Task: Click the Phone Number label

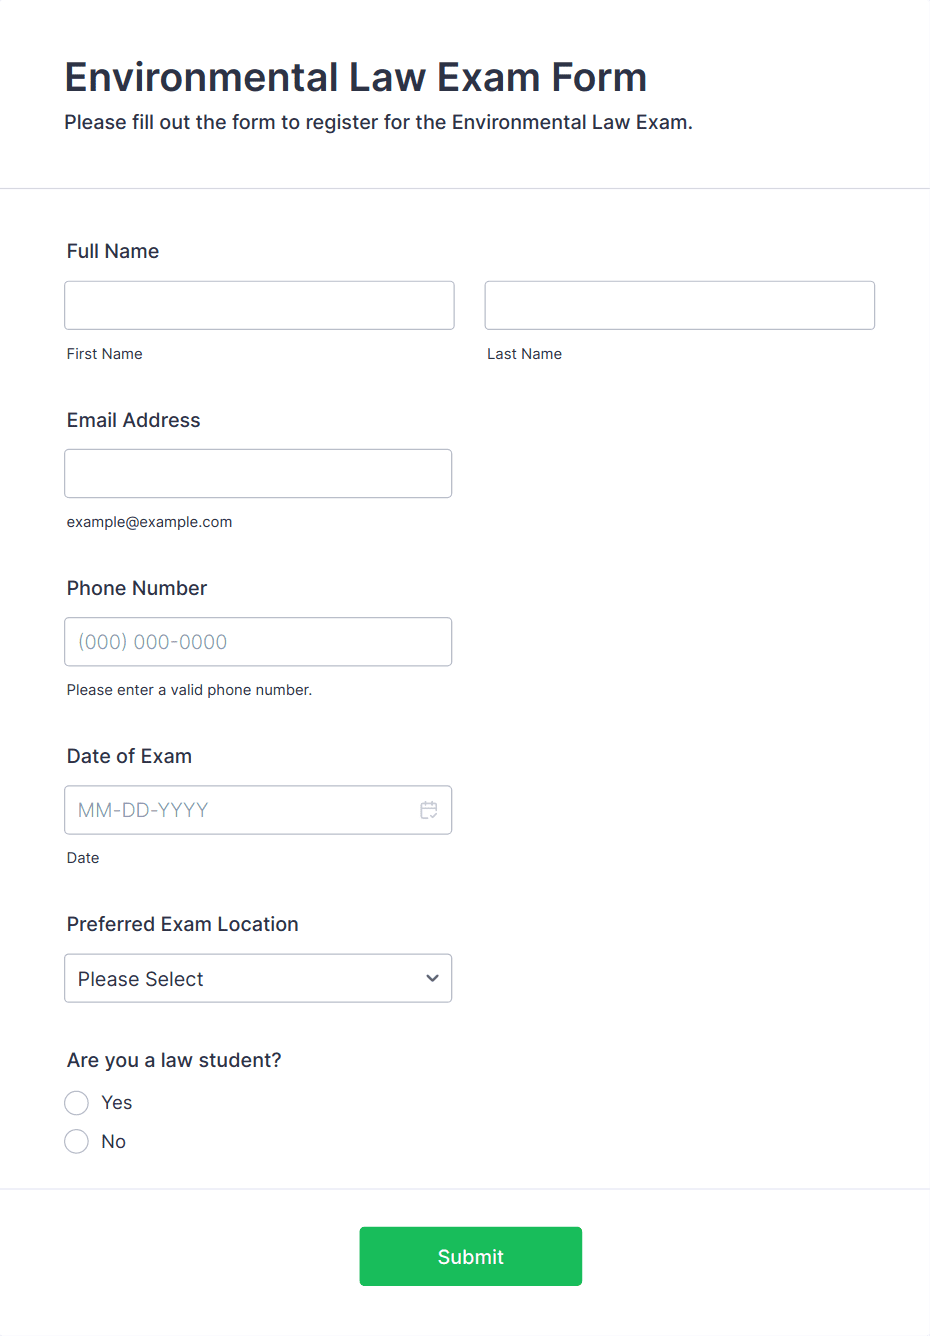Action: [x=137, y=588]
